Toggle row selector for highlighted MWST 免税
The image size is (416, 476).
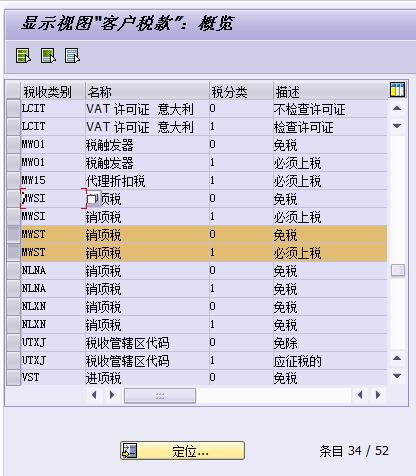click(13, 235)
